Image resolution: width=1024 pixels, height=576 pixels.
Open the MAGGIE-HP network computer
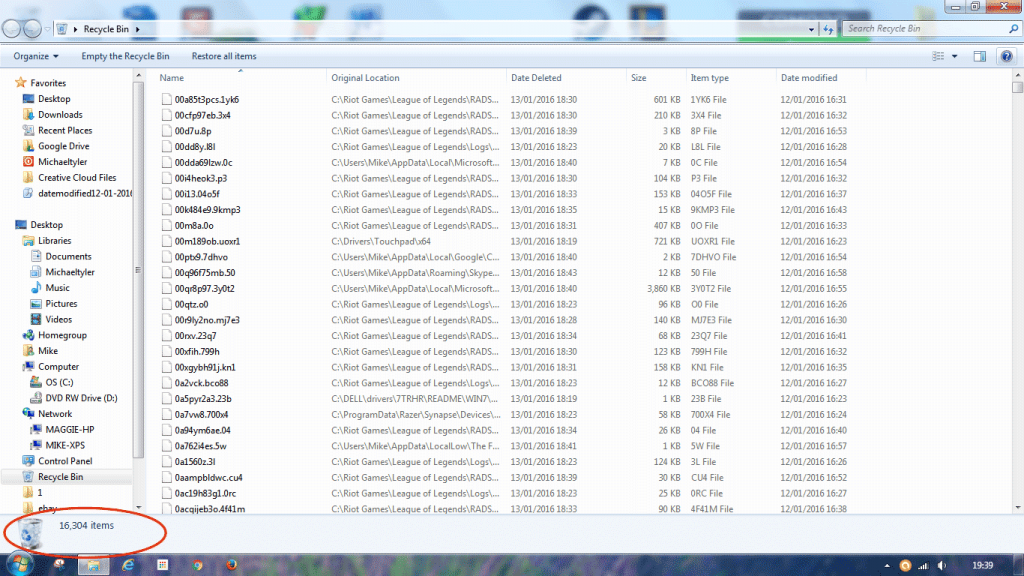[69, 429]
